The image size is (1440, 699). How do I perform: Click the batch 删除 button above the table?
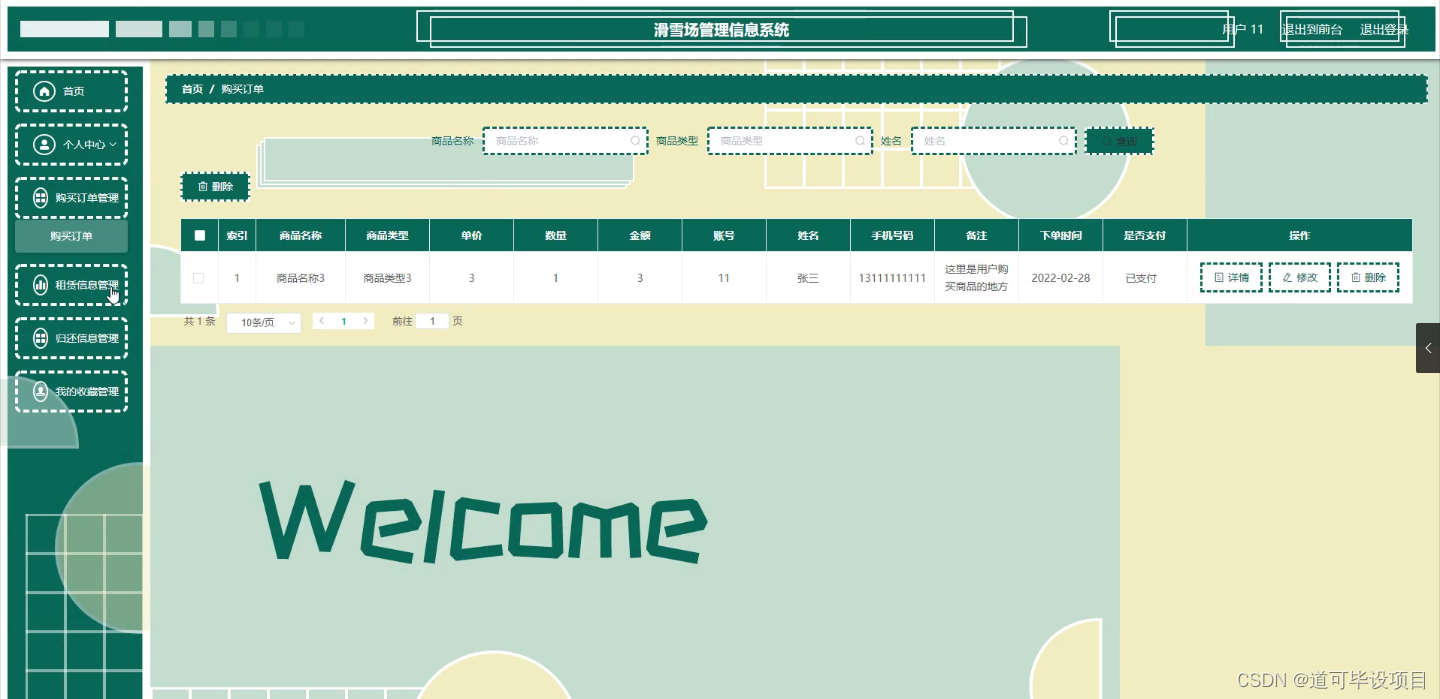215,186
